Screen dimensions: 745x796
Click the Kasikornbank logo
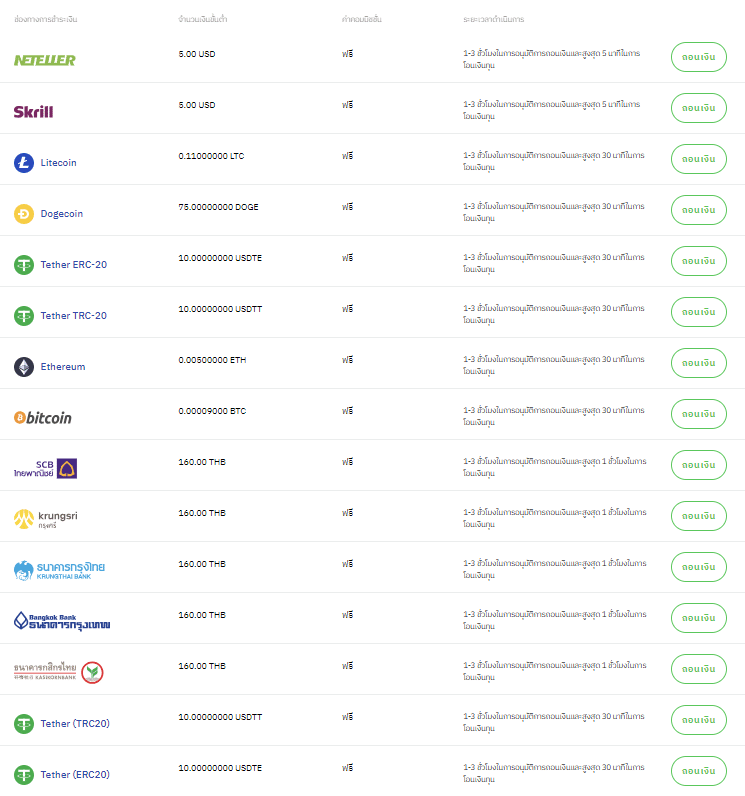click(x=59, y=671)
